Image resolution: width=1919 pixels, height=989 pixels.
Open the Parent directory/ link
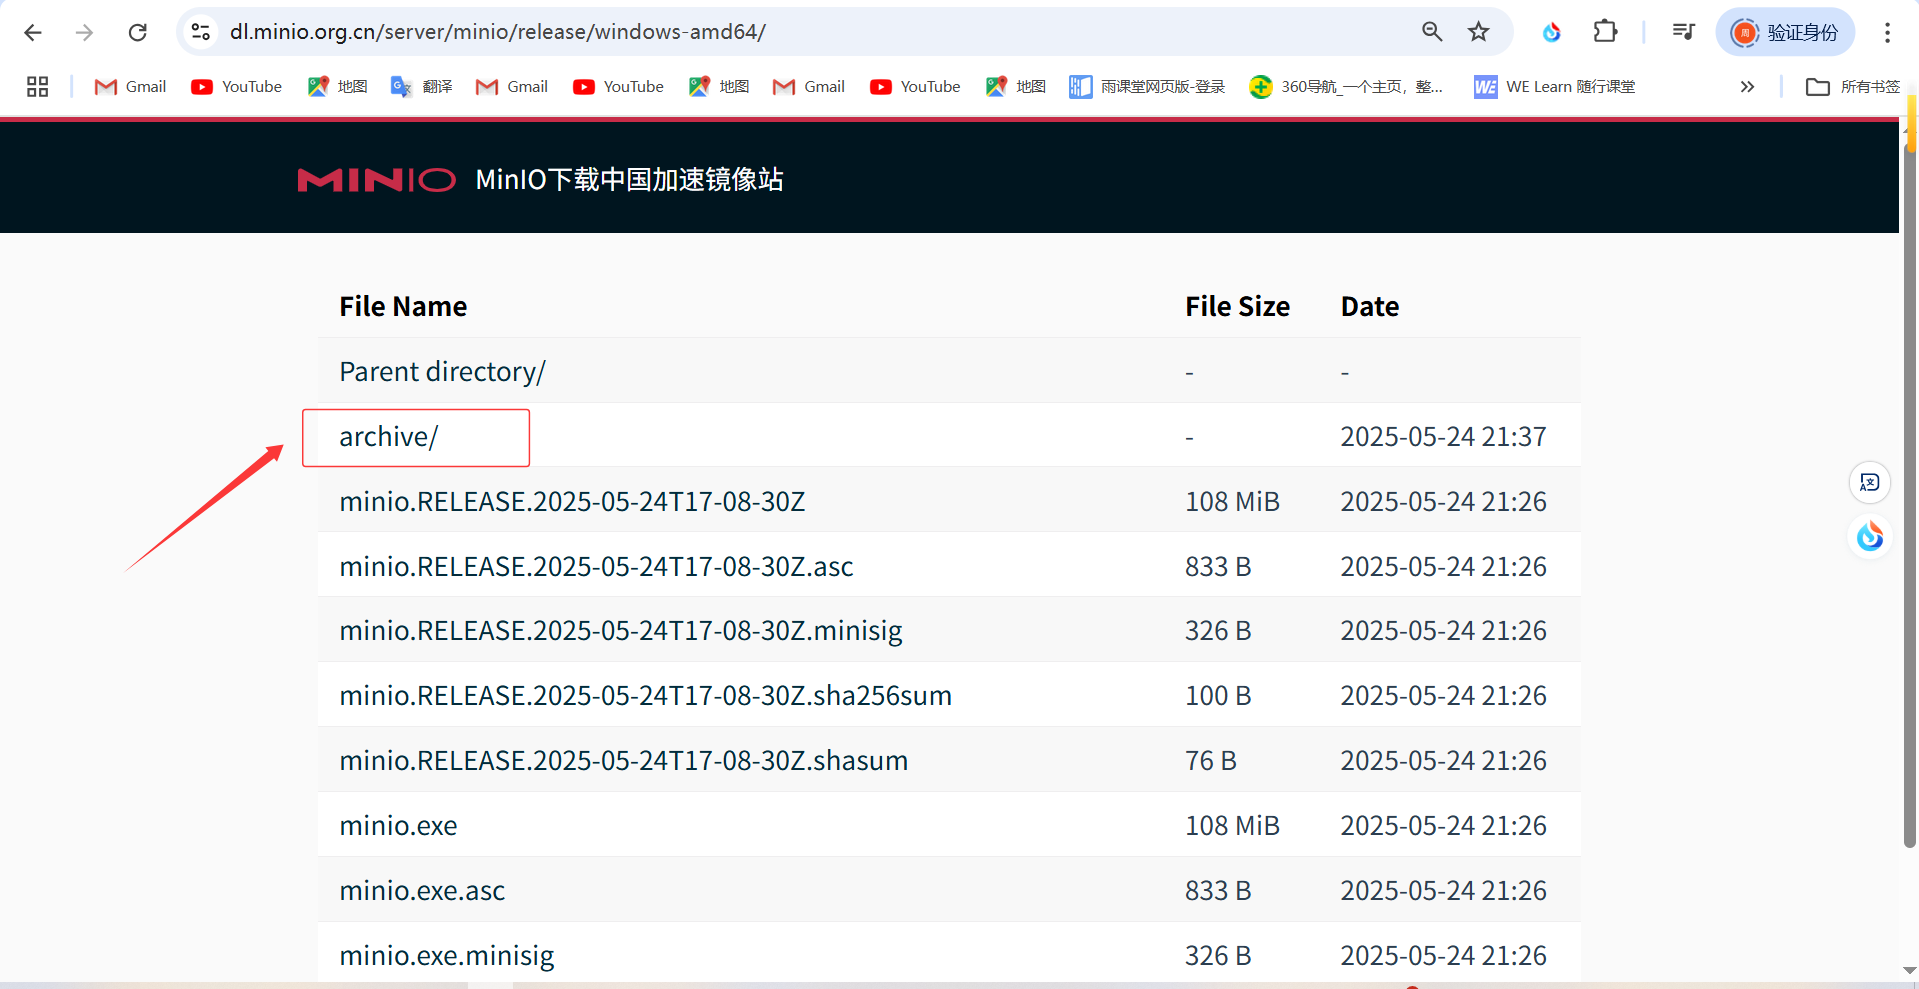(442, 372)
